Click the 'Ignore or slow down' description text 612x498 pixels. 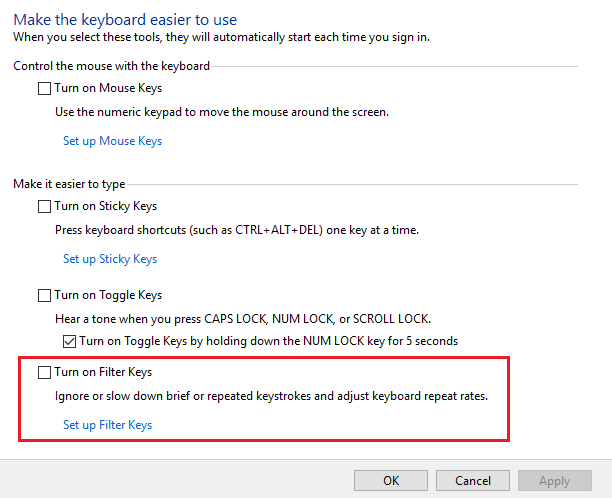(x=271, y=396)
